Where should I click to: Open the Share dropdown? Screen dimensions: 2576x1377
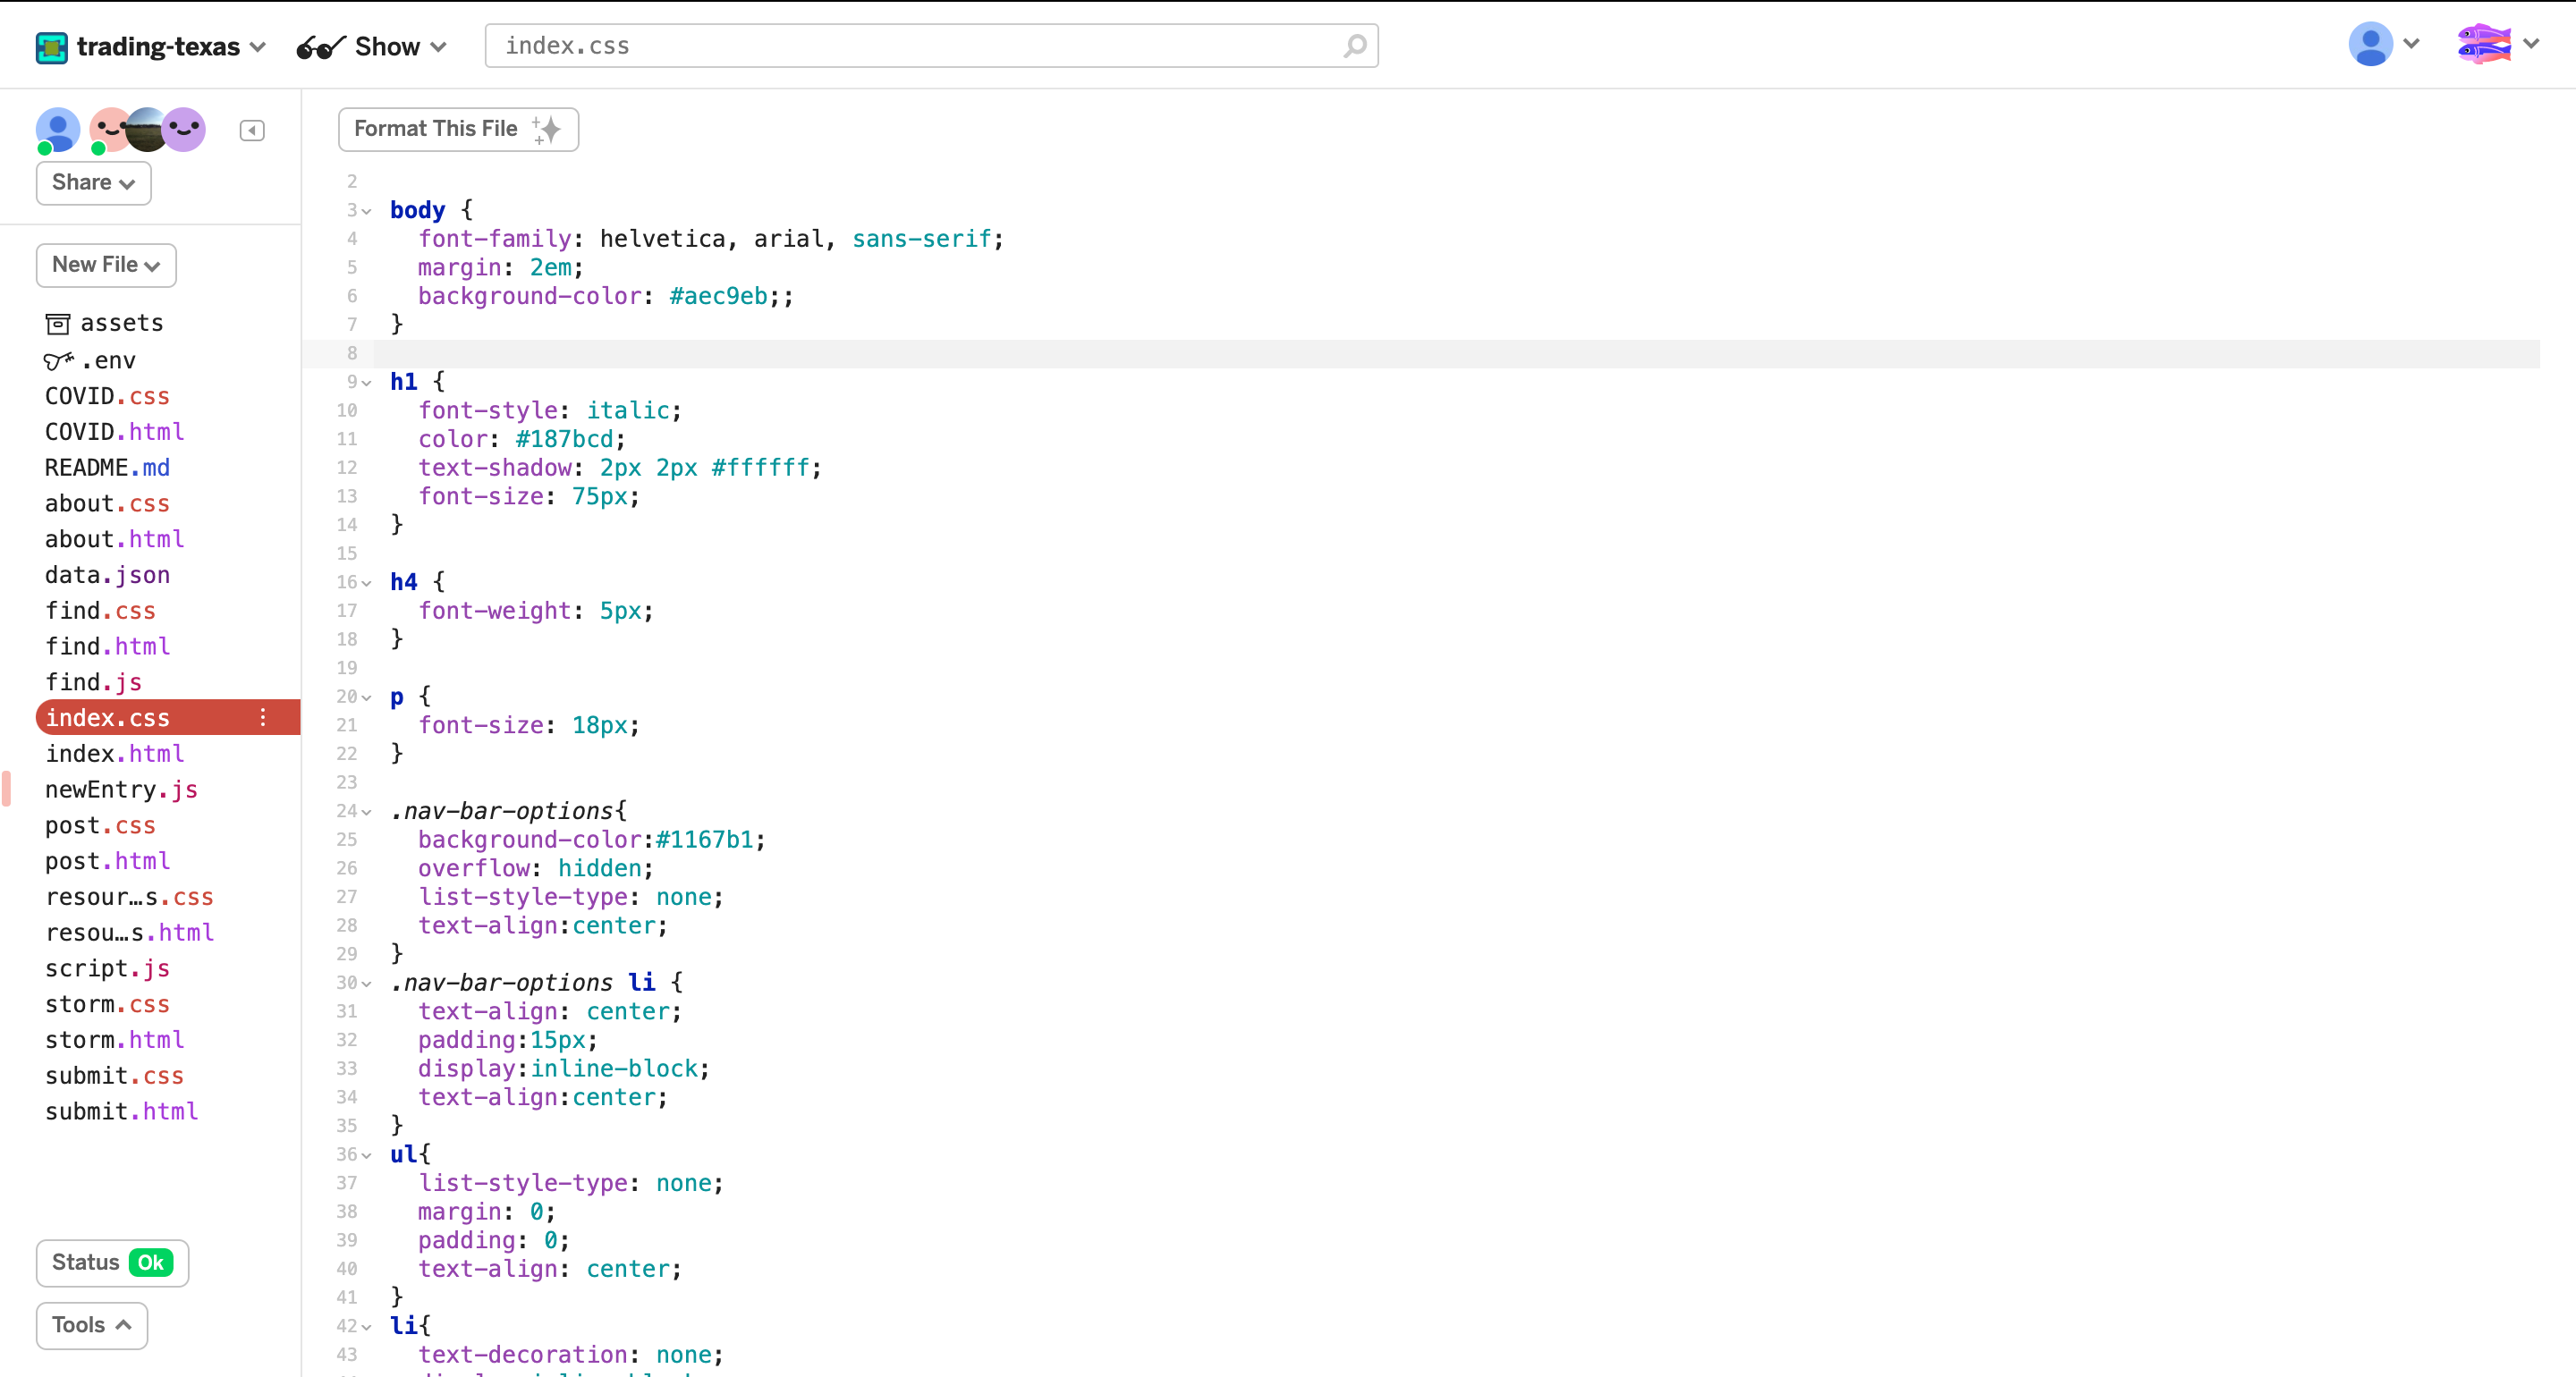pyautogui.click(x=93, y=183)
